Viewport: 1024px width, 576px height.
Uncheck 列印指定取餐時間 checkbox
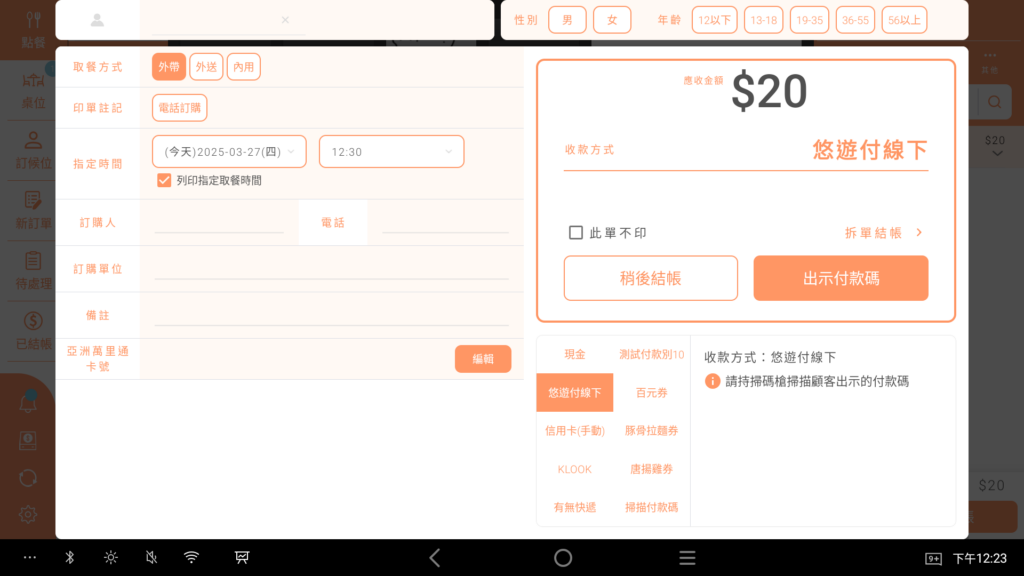(165, 180)
